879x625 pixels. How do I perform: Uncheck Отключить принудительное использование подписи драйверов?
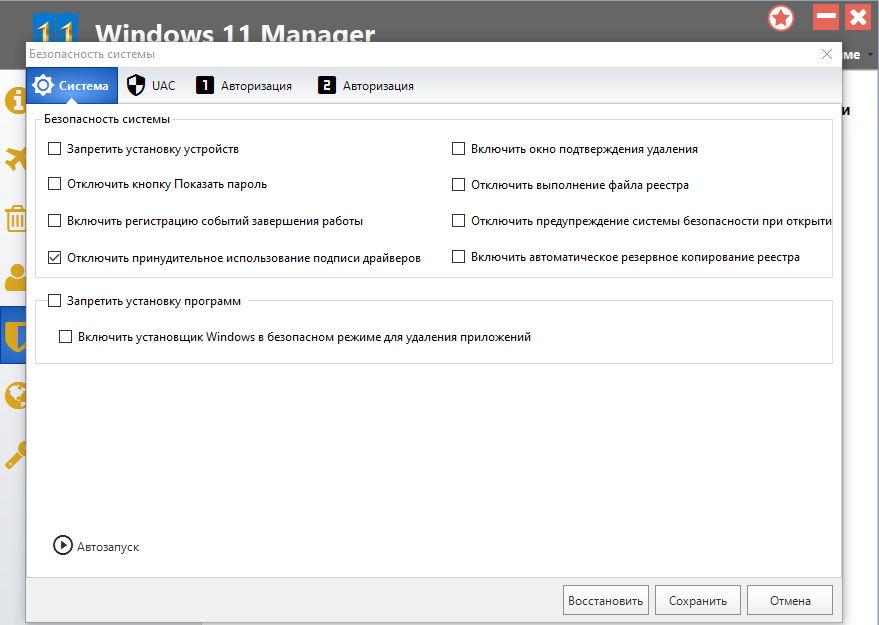pos(54,258)
